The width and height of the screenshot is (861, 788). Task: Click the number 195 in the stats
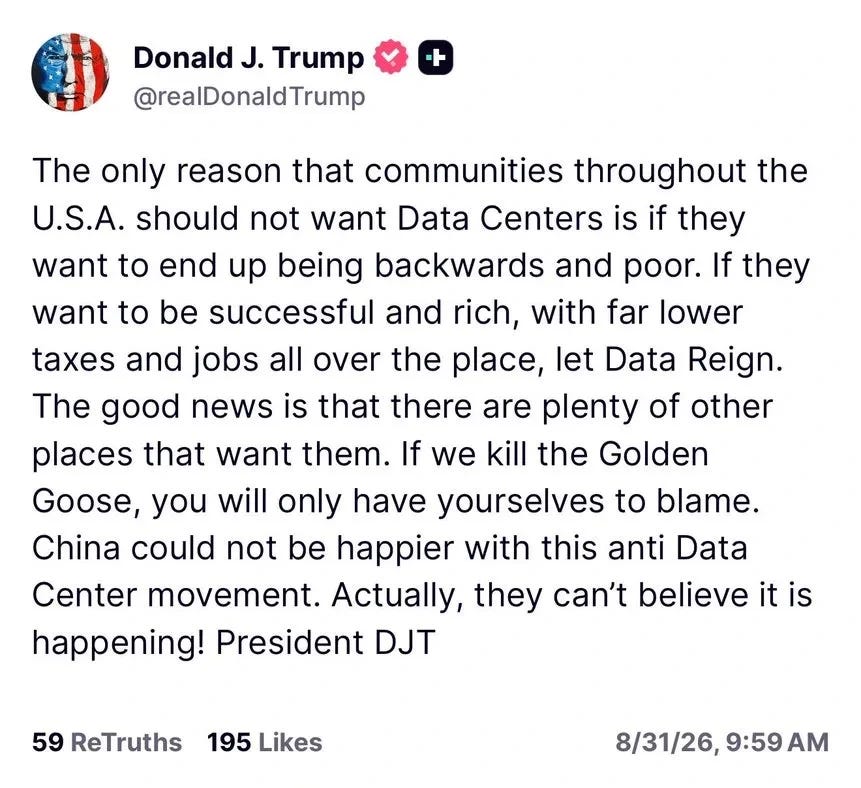(x=230, y=742)
